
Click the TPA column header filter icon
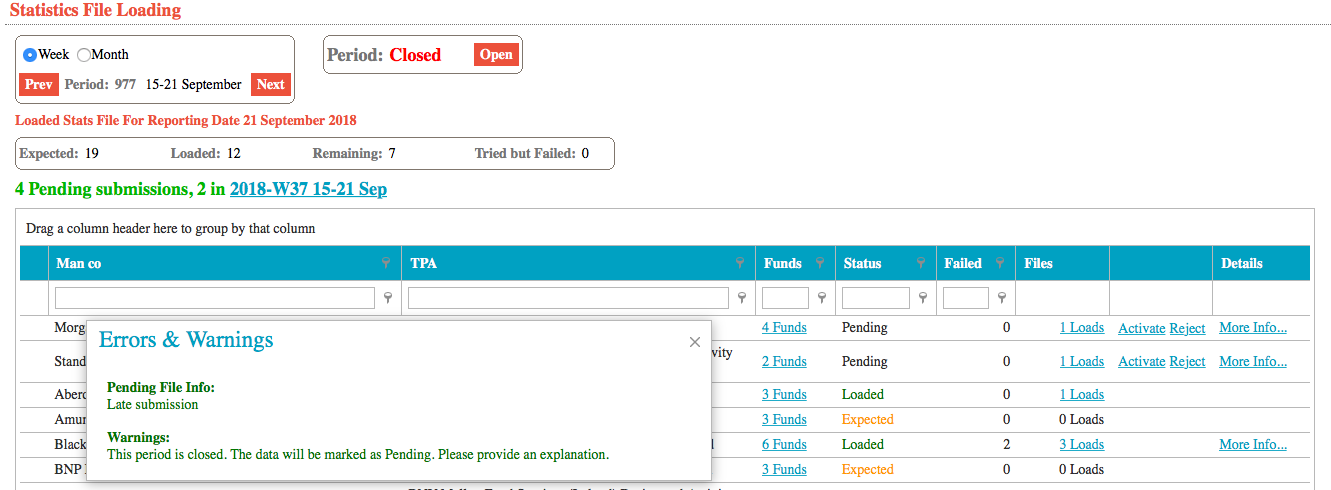click(x=740, y=263)
